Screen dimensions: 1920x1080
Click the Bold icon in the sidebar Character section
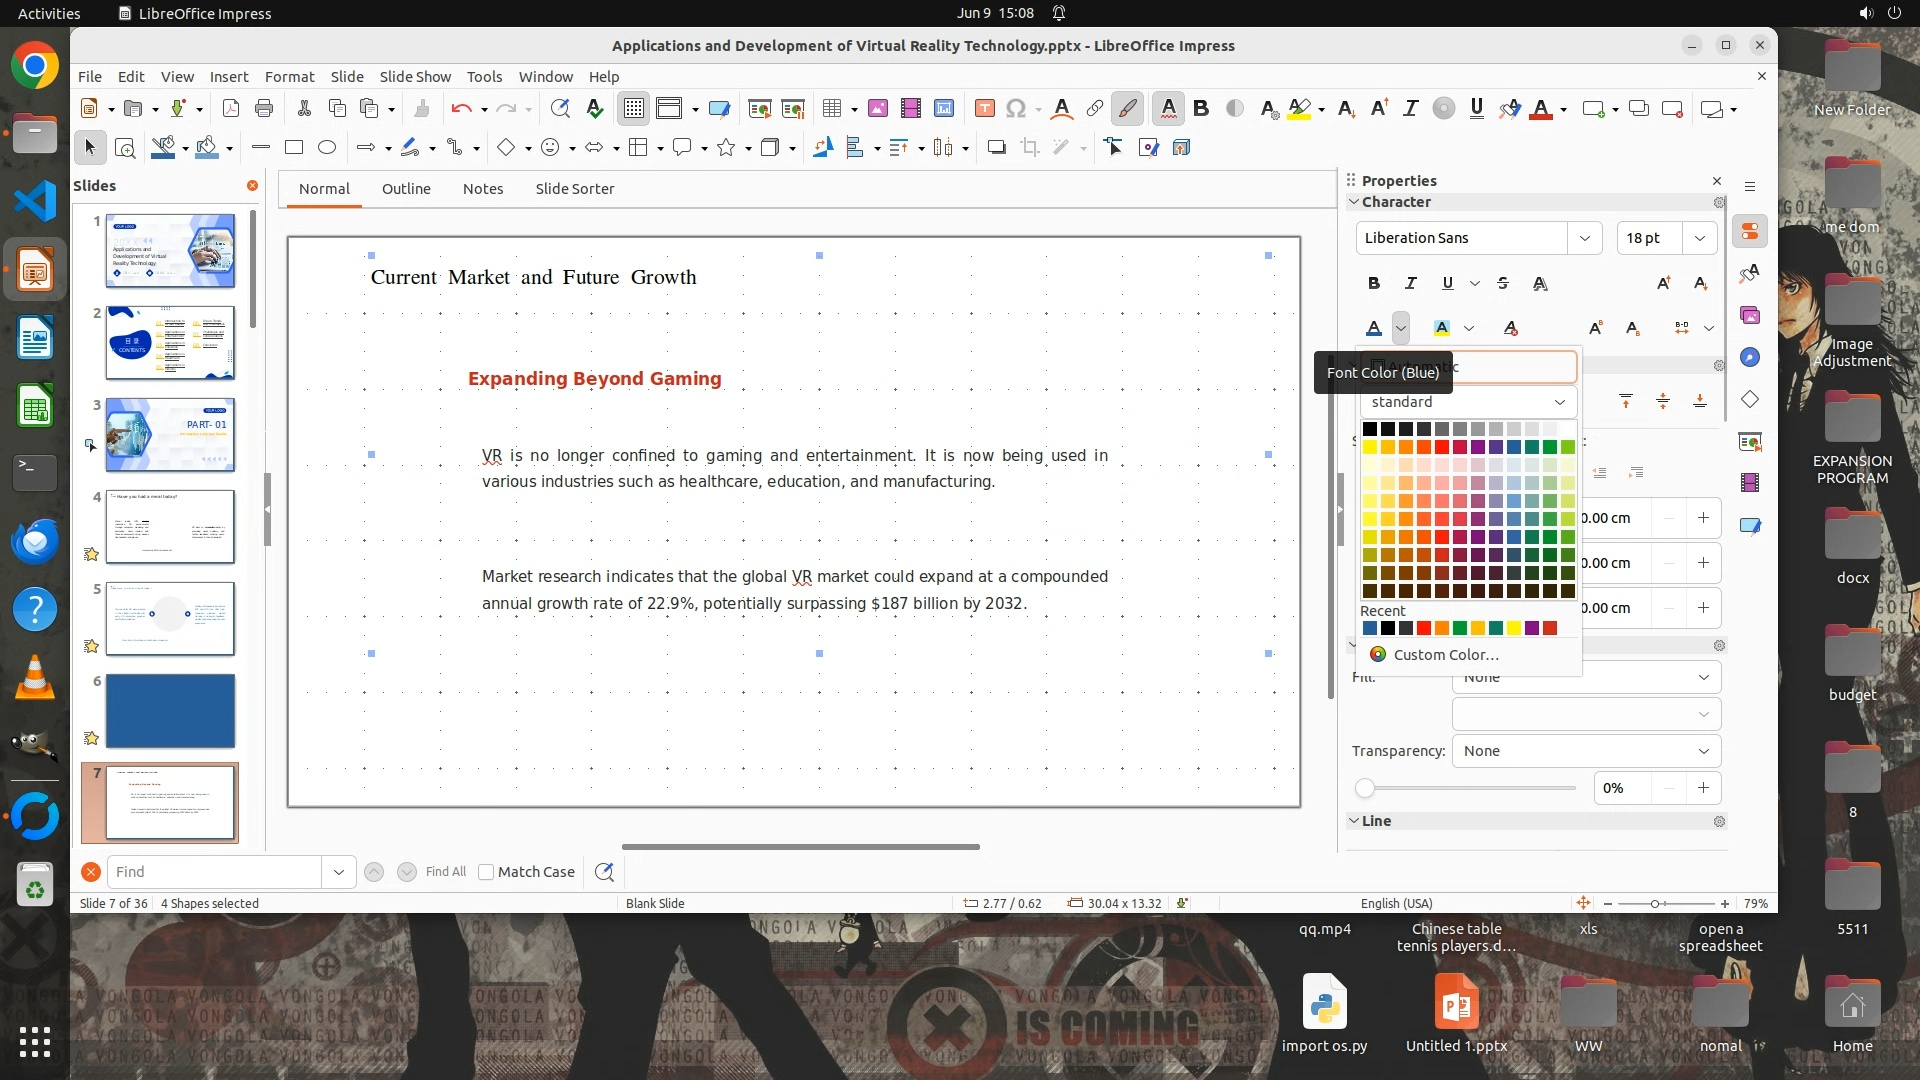click(x=1374, y=283)
